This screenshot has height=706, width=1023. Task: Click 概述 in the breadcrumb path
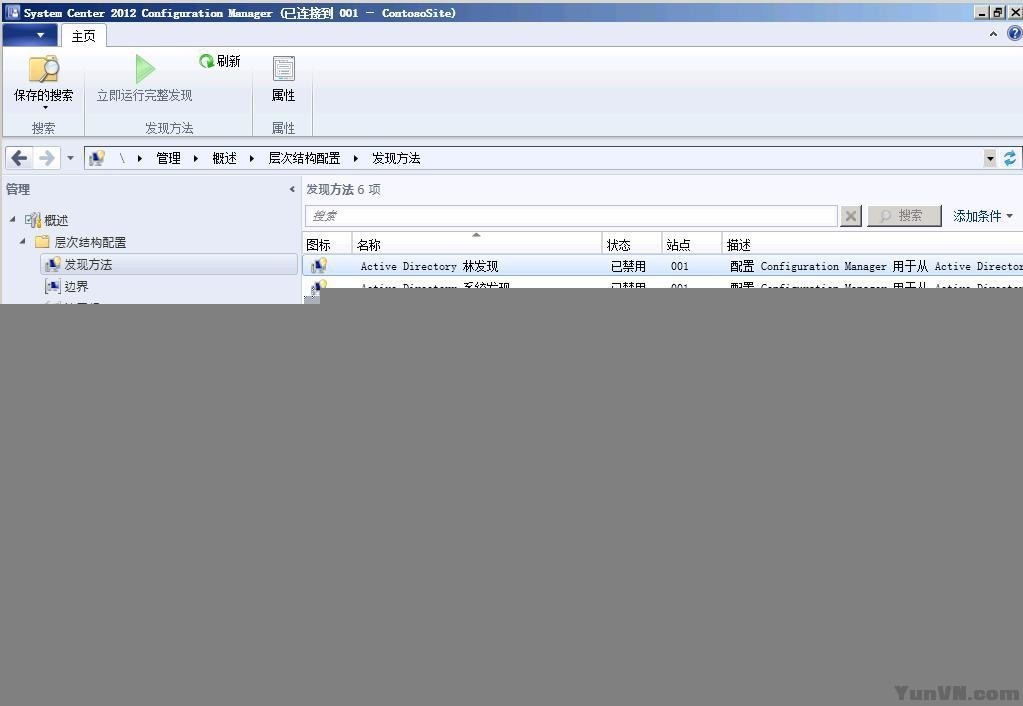tap(224, 158)
